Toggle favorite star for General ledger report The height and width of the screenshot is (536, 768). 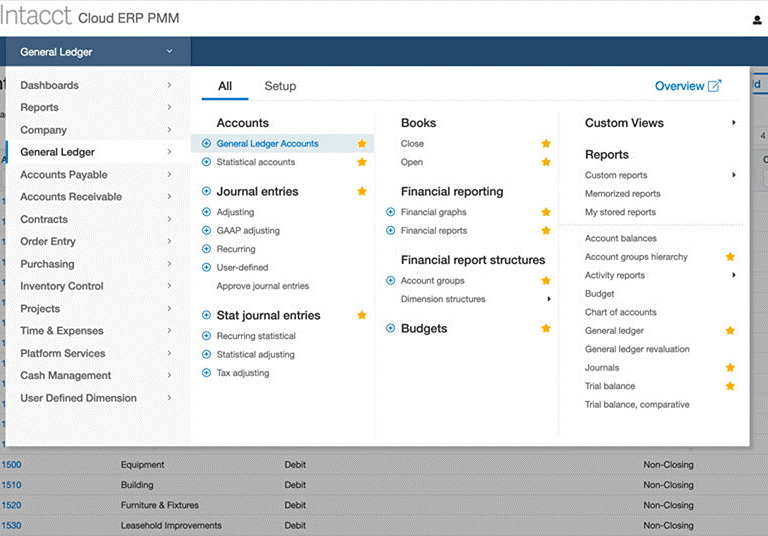click(x=730, y=331)
